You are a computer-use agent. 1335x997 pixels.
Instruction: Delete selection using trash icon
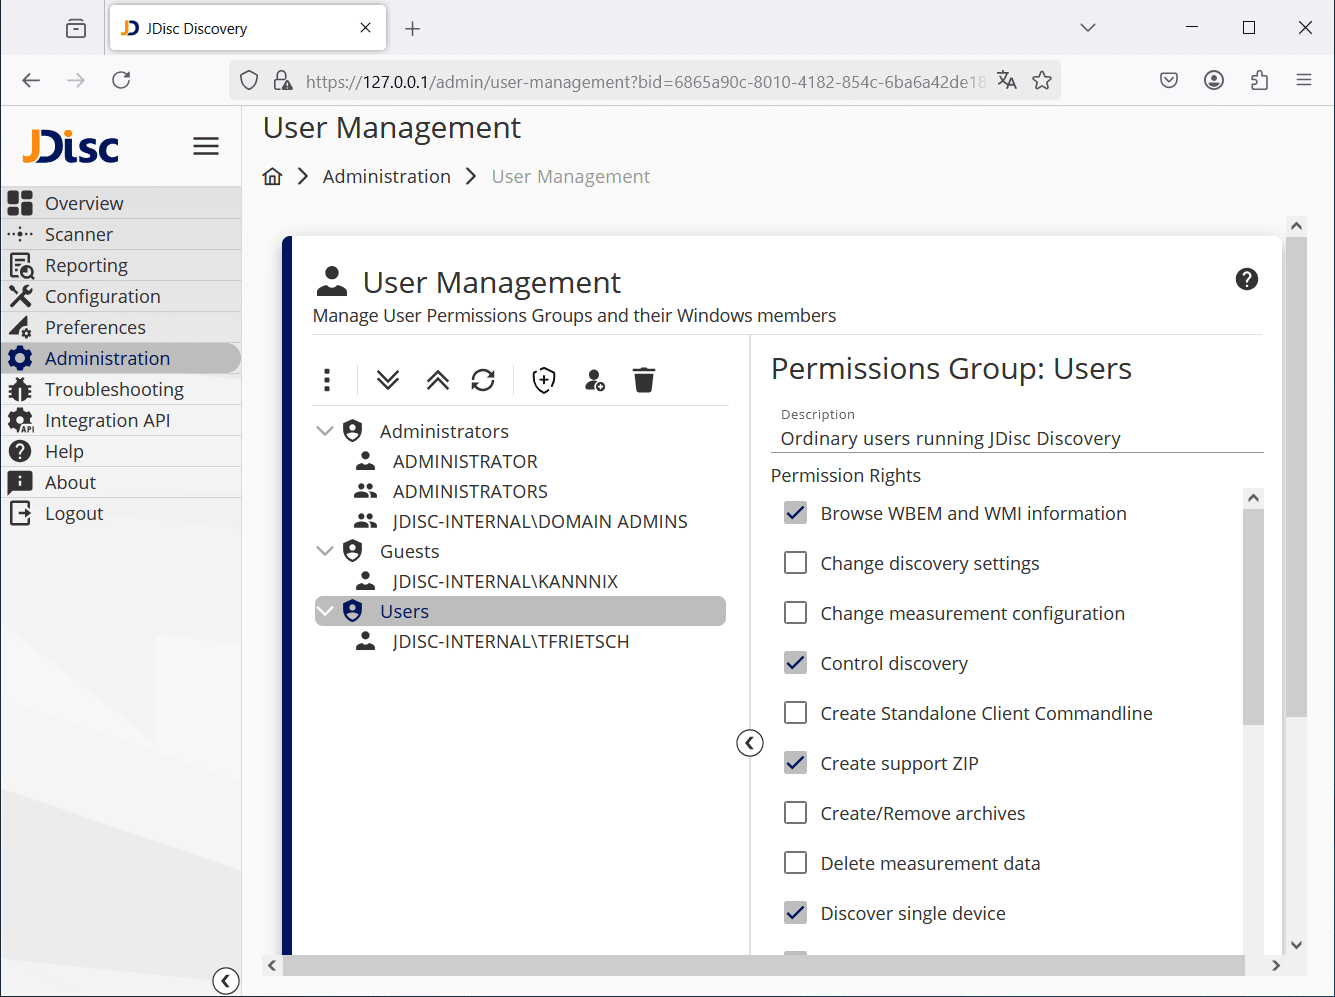(x=644, y=380)
